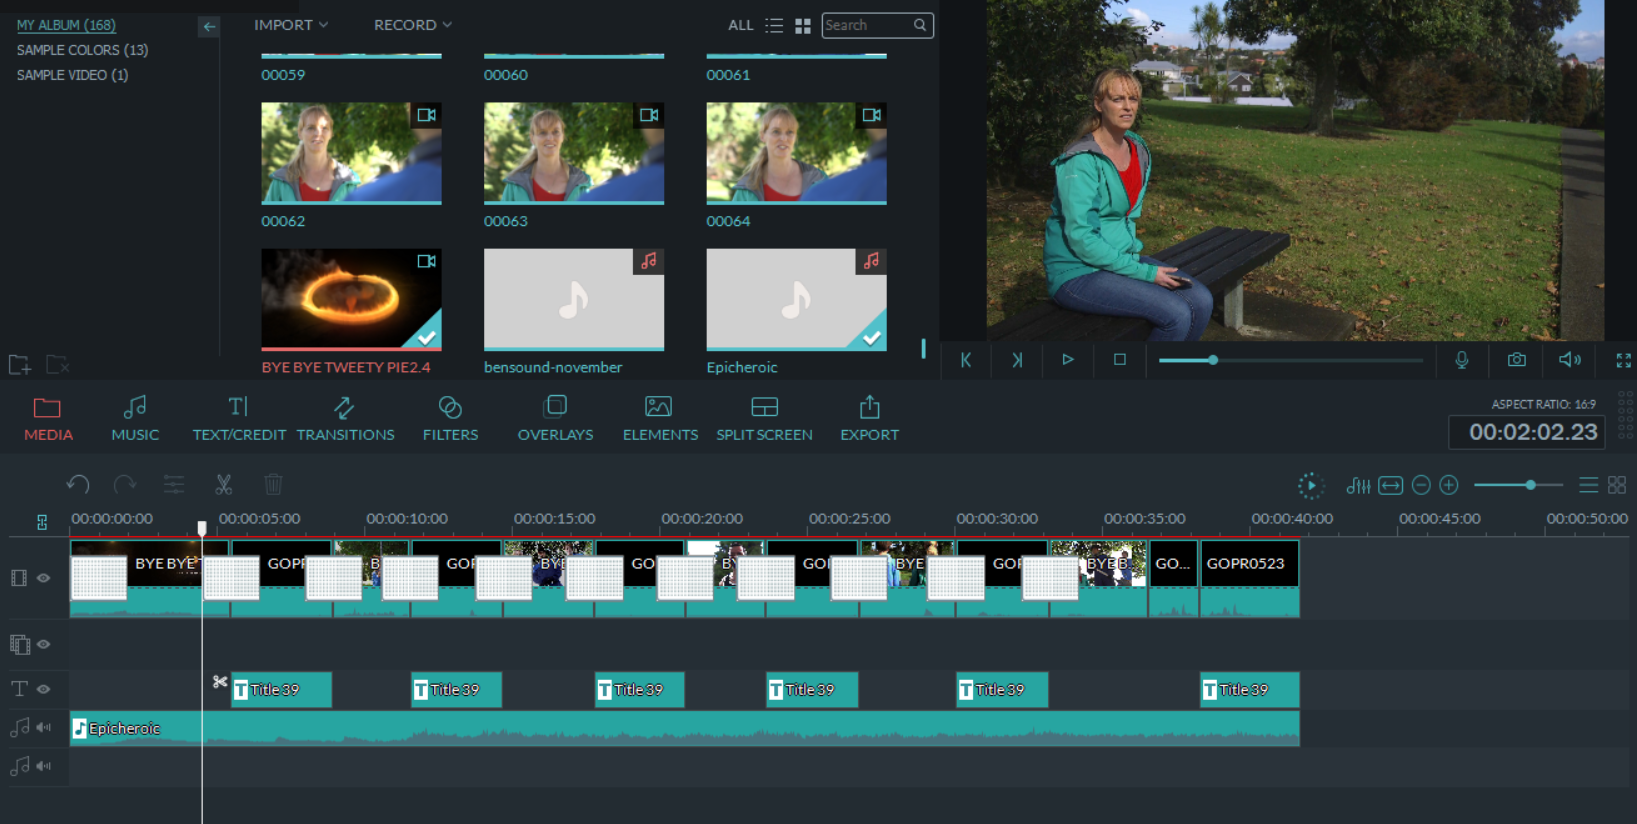1637x824 pixels.
Task: Collapse the album sidebar with the arrow
Action: (208, 27)
